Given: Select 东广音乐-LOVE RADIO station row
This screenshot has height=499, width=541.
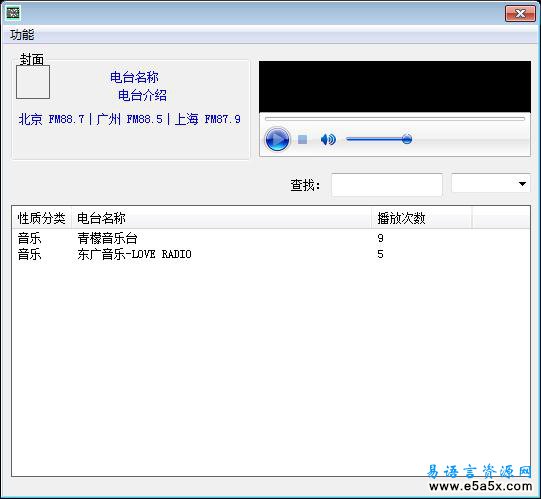Looking at the screenshot, I should click(x=271, y=254).
